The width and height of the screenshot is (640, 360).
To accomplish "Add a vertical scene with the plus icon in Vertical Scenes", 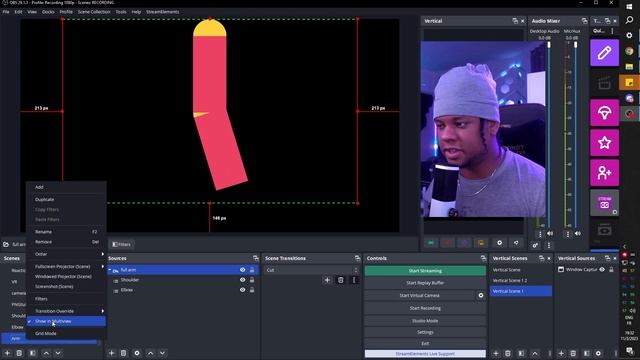I will point(496,353).
